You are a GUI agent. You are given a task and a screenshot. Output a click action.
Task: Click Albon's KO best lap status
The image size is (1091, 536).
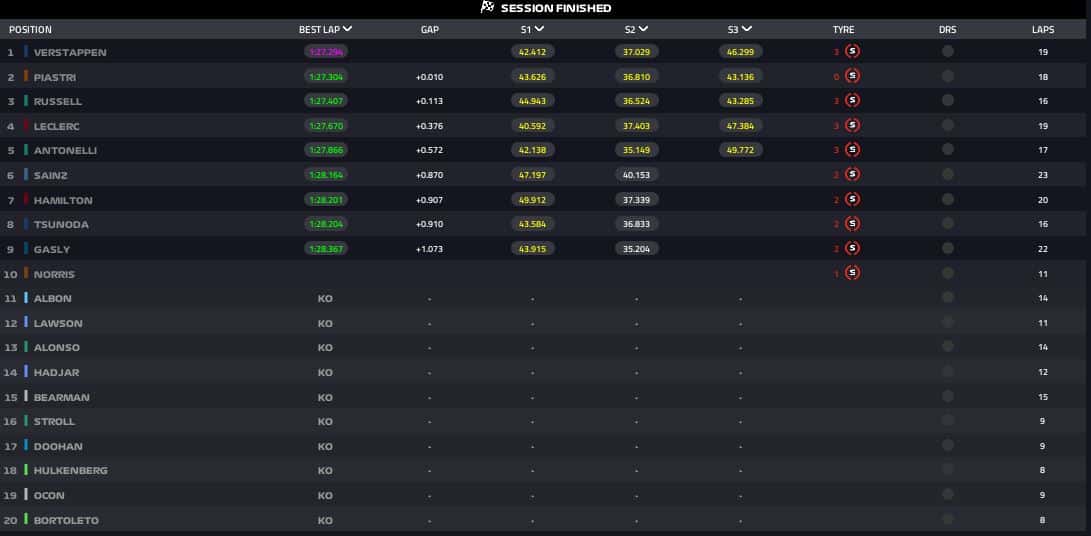click(325, 299)
